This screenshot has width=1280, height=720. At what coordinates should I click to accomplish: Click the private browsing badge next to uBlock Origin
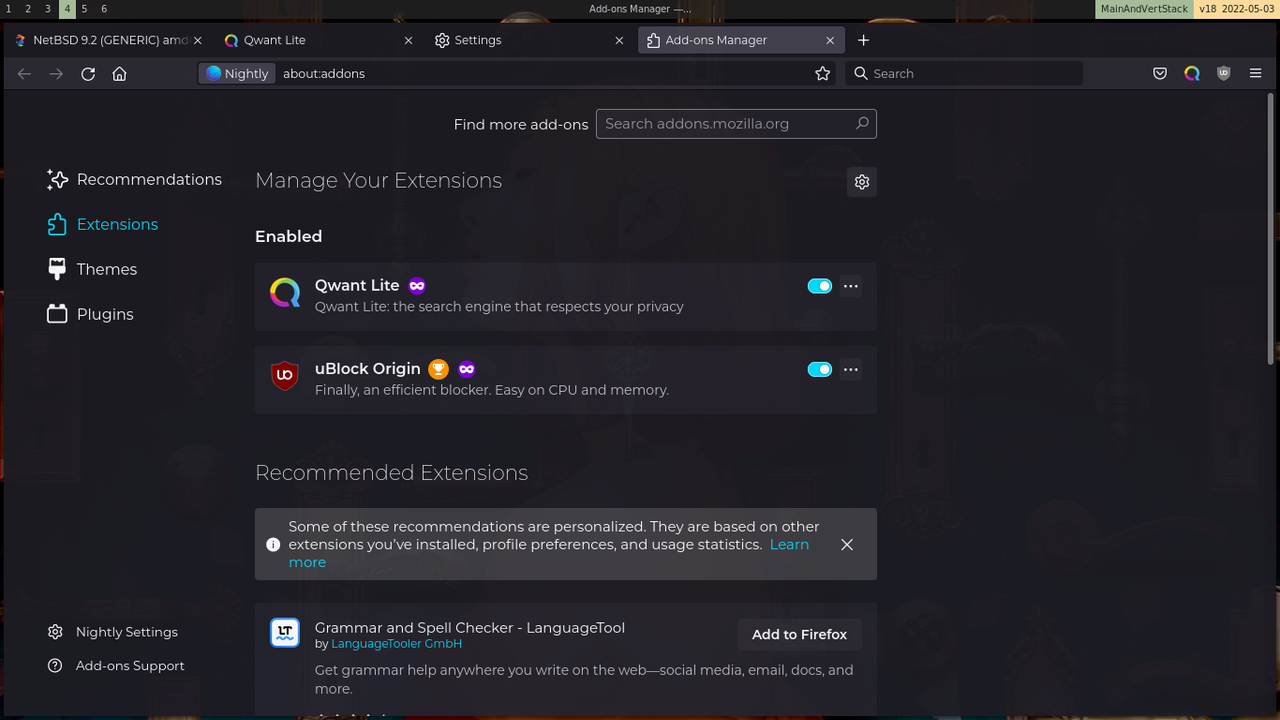[x=466, y=369]
